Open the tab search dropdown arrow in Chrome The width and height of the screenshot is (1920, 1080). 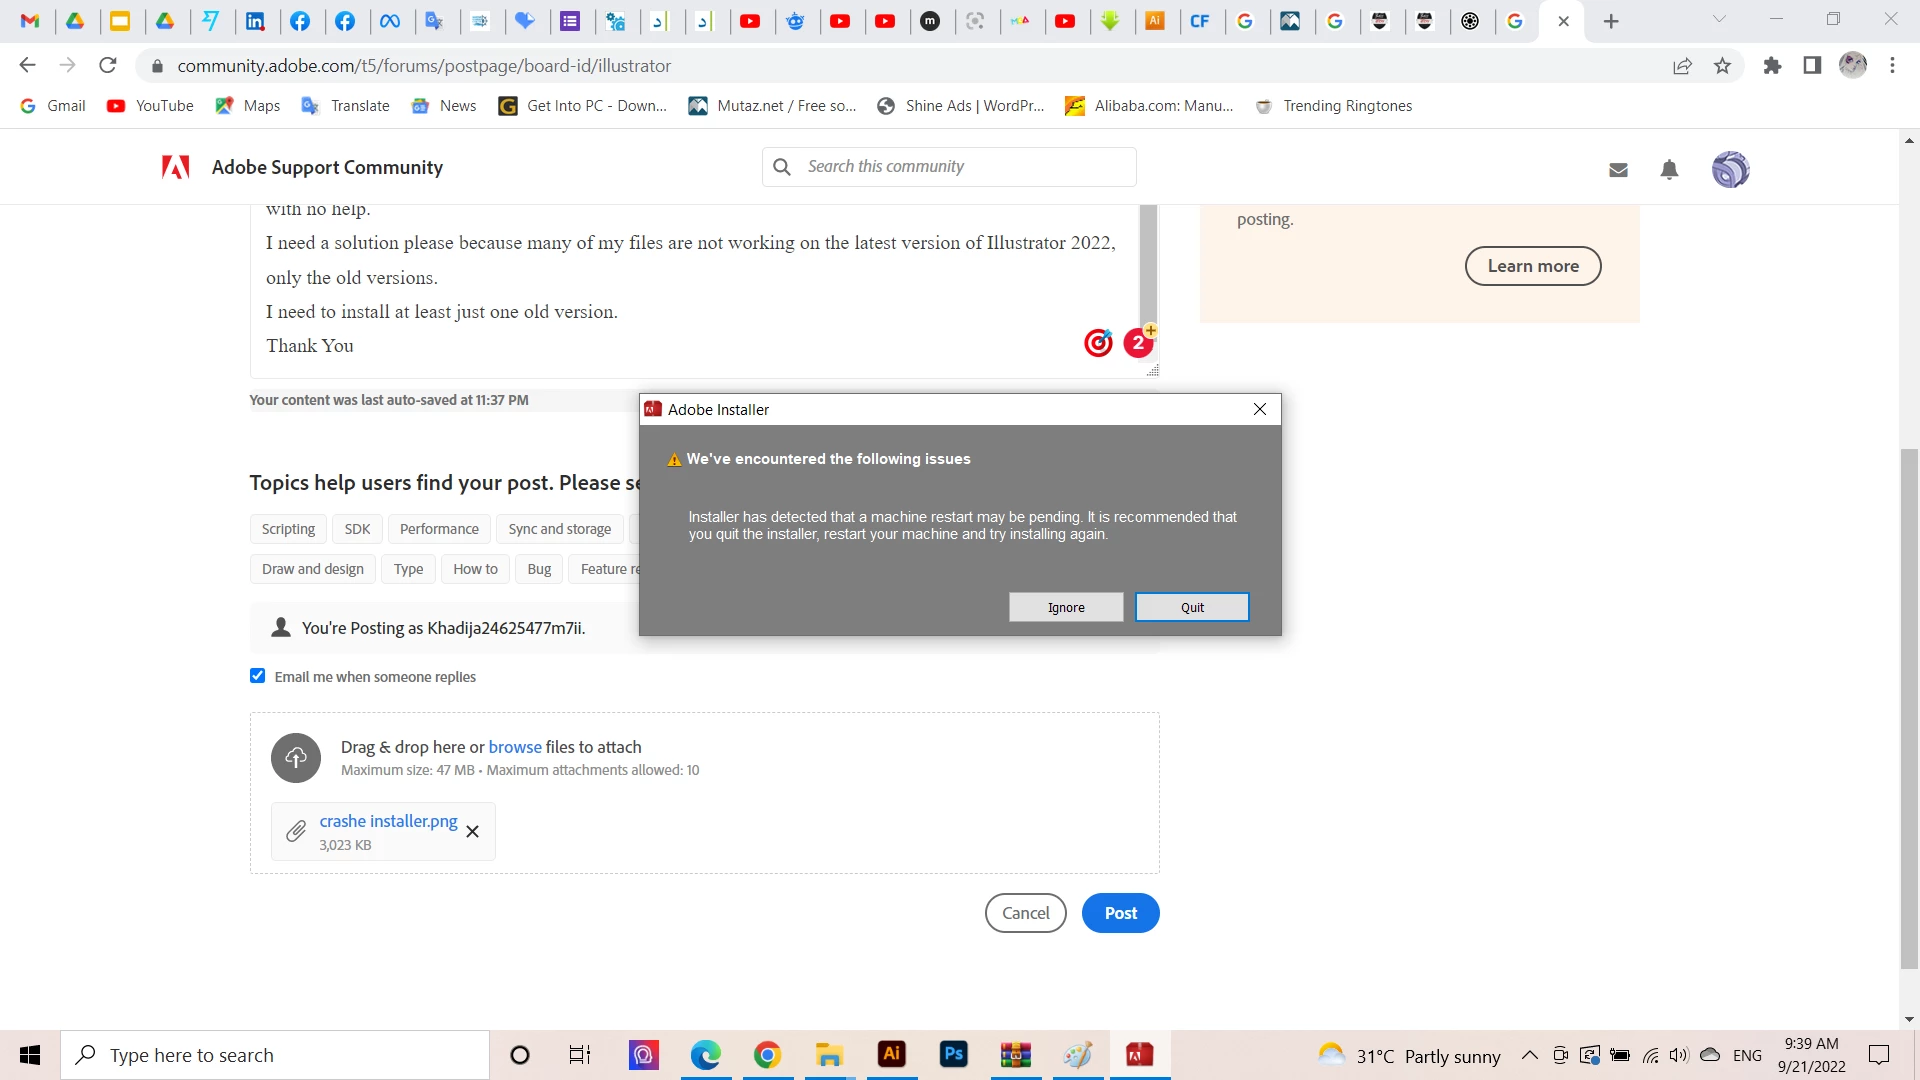click(1719, 19)
